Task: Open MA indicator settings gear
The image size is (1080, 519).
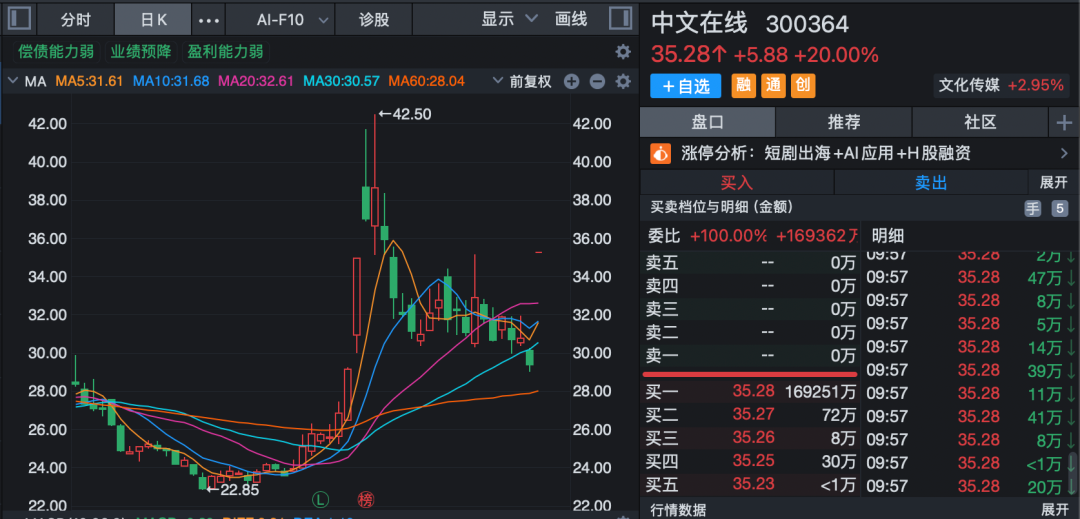Action: pyautogui.click(x=623, y=82)
